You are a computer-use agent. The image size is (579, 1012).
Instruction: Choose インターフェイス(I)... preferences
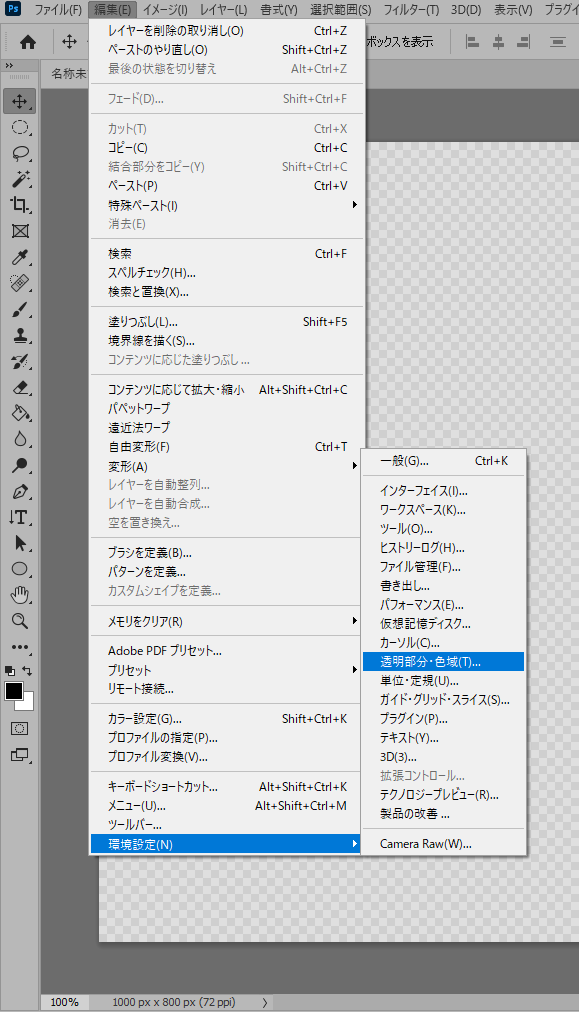(443, 491)
